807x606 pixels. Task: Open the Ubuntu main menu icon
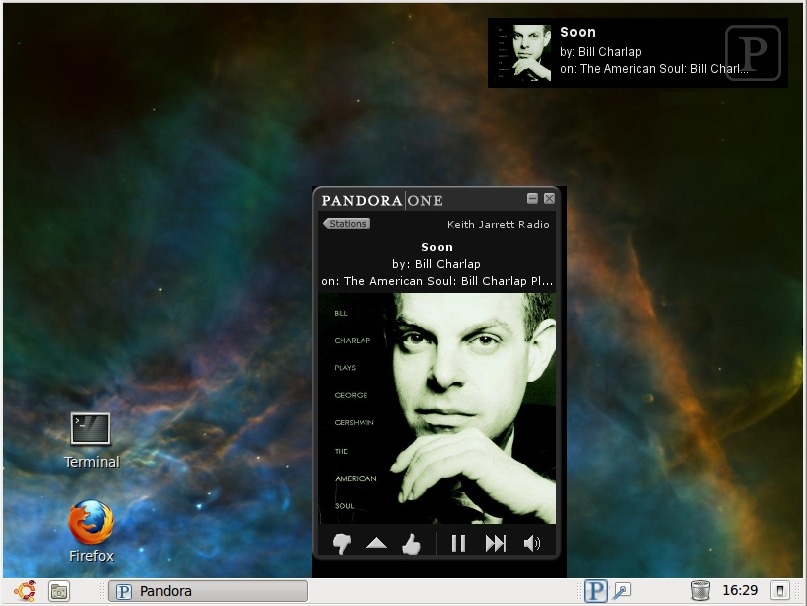click(x=25, y=591)
